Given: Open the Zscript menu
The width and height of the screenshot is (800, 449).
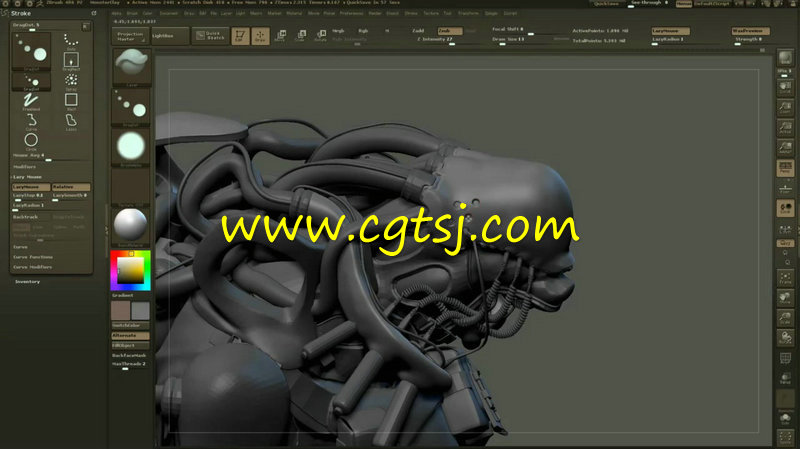Looking at the screenshot, I should (510, 13).
